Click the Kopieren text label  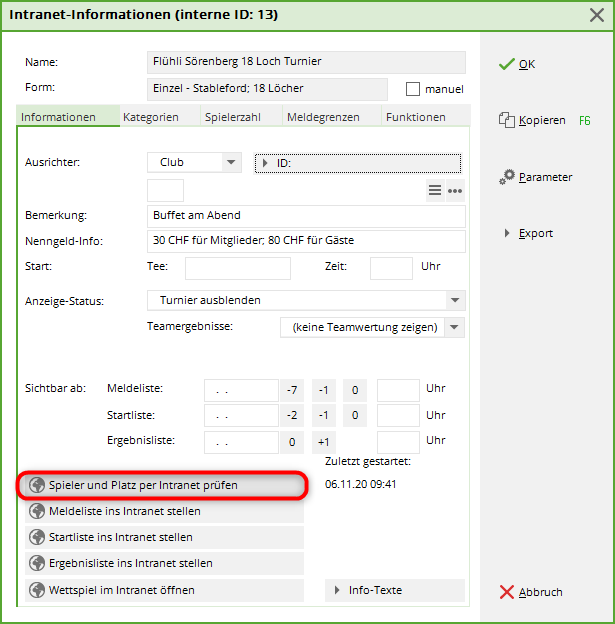[x=542, y=120]
